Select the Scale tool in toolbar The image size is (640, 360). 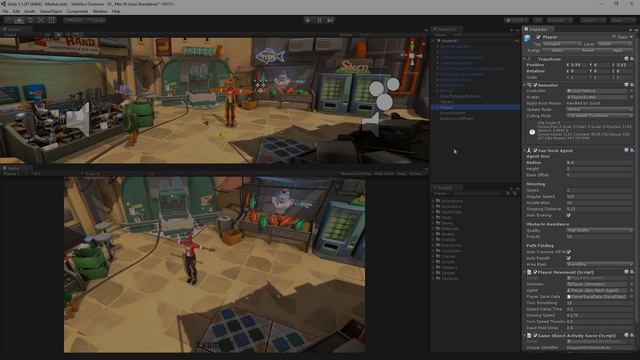click(41, 20)
